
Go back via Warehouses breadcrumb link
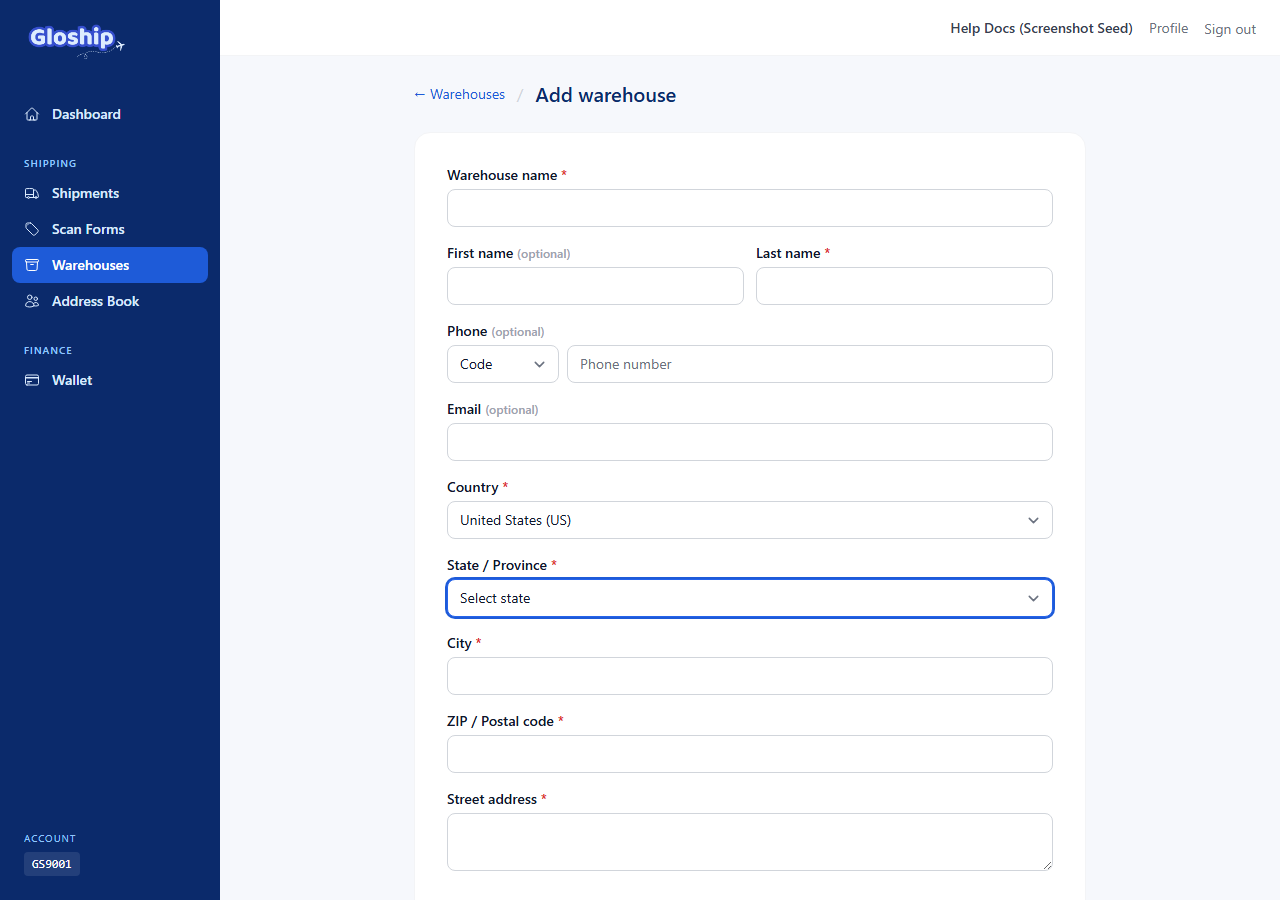coord(459,94)
